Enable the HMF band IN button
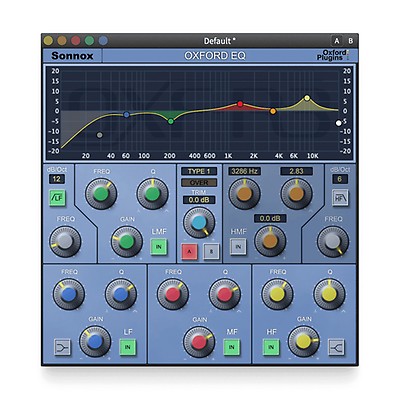Image resolution: width=400 pixels, height=400 pixels. [x=238, y=247]
